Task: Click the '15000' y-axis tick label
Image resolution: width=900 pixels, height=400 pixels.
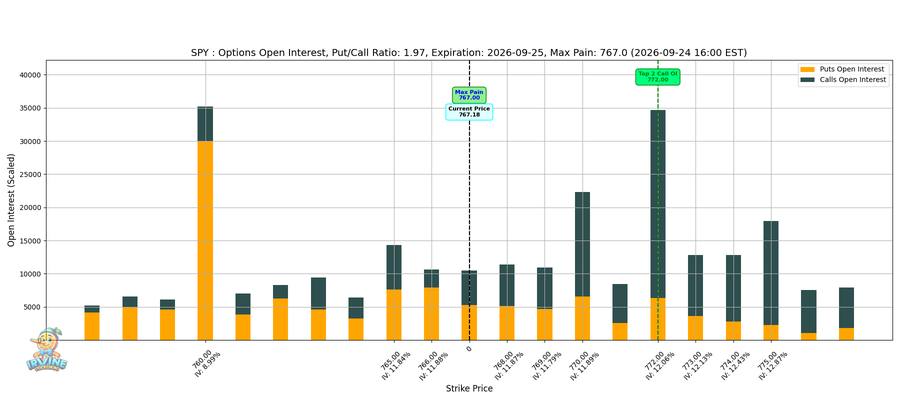Action: tap(32, 241)
